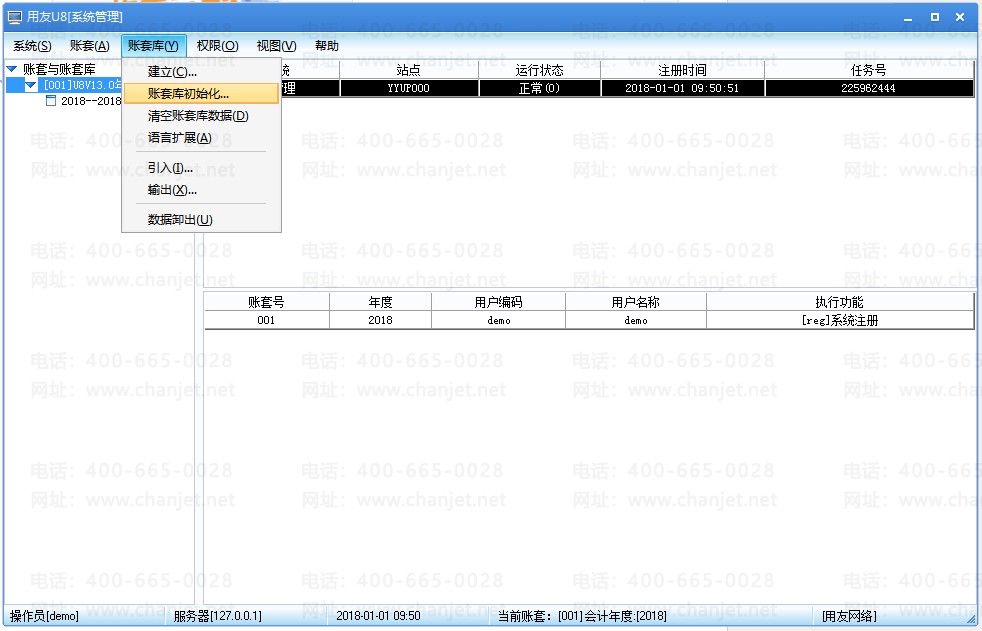Click the 执行功能 column header

pyautogui.click(x=839, y=302)
